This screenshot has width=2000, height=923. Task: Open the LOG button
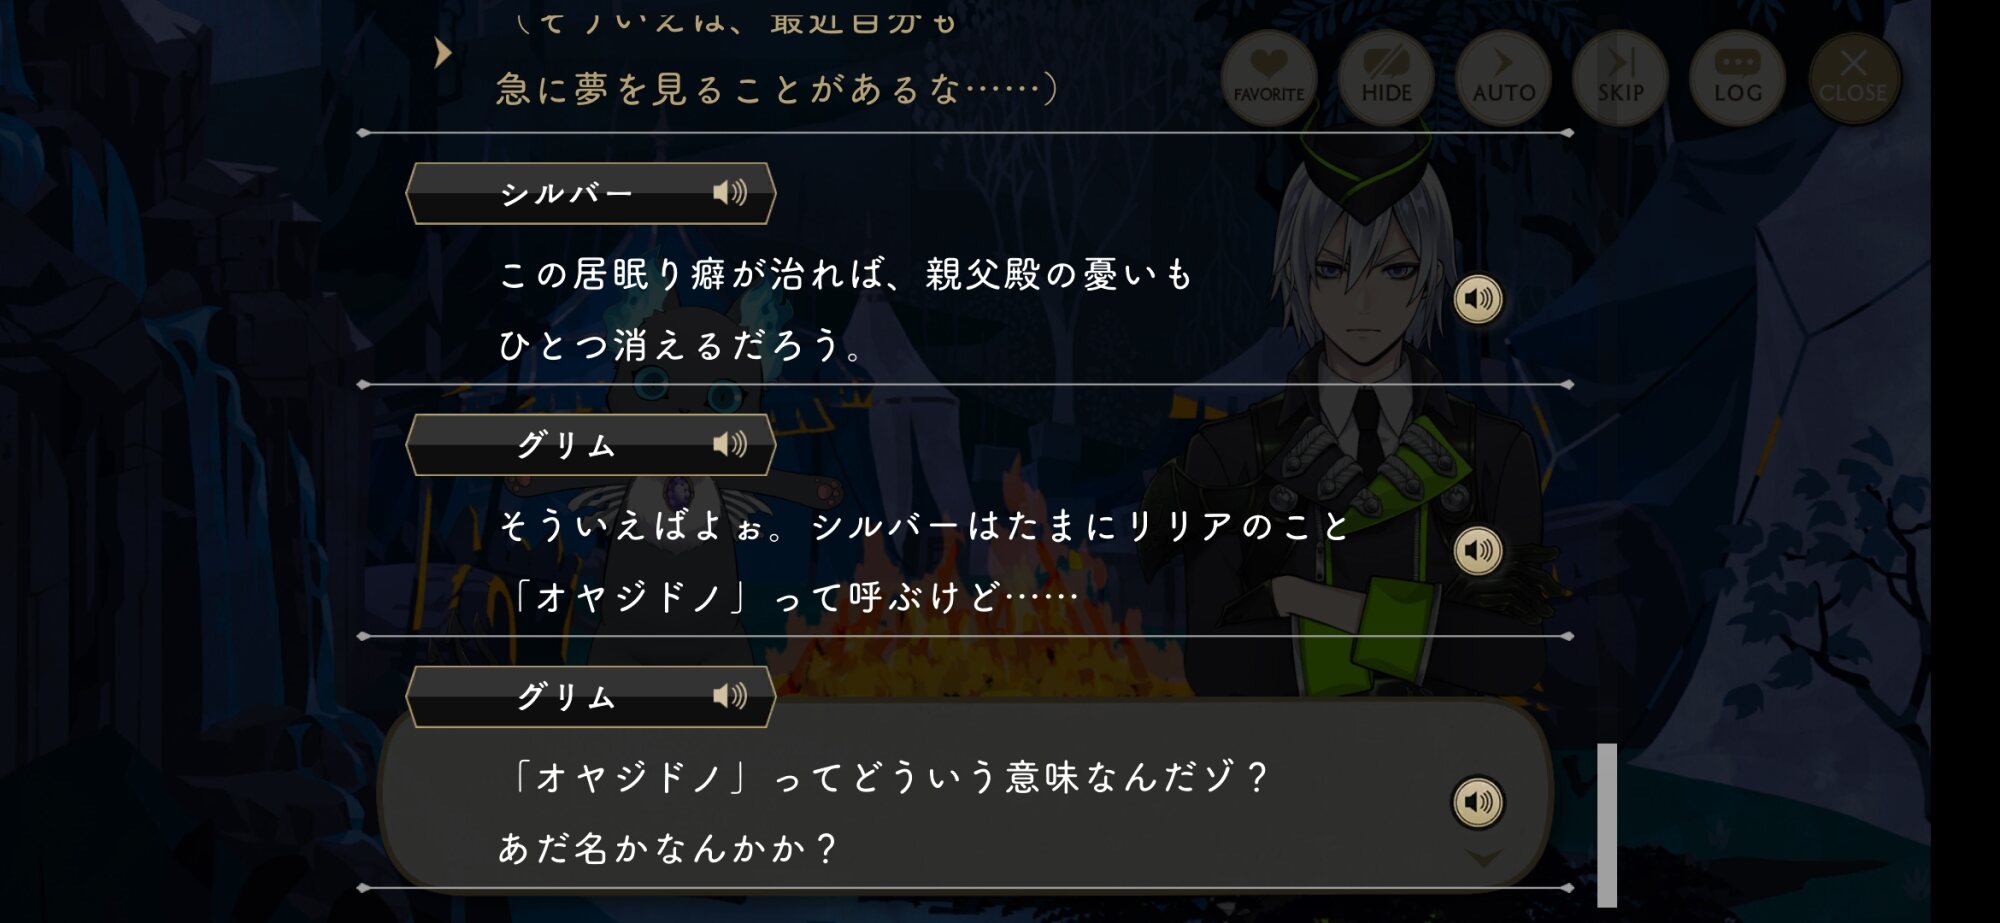tap(1737, 78)
